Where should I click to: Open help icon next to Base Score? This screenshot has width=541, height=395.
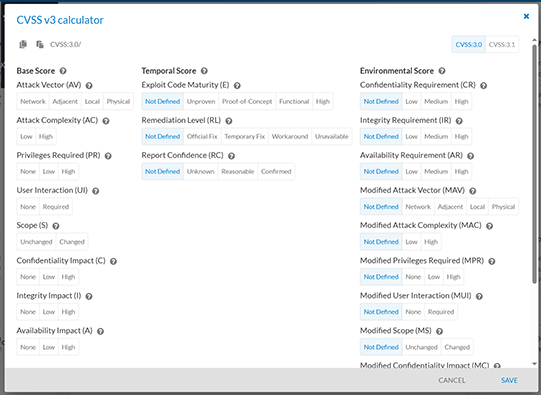[x=63, y=71]
